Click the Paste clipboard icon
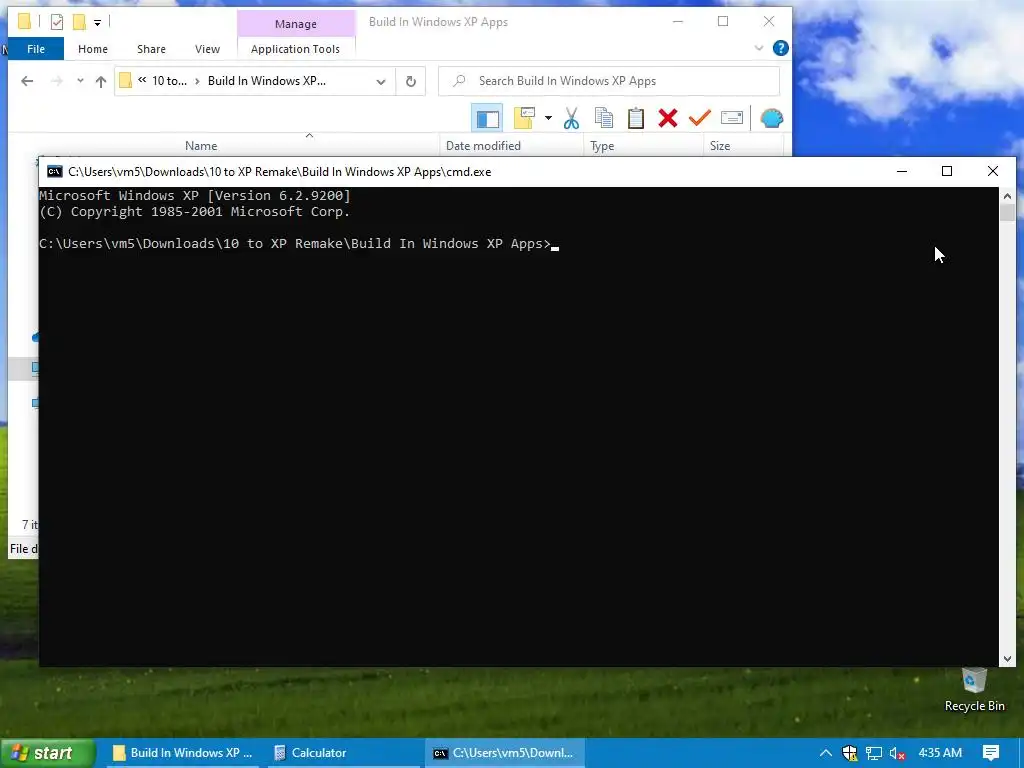Viewport: 1024px width, 768px height. click(635, 118)
